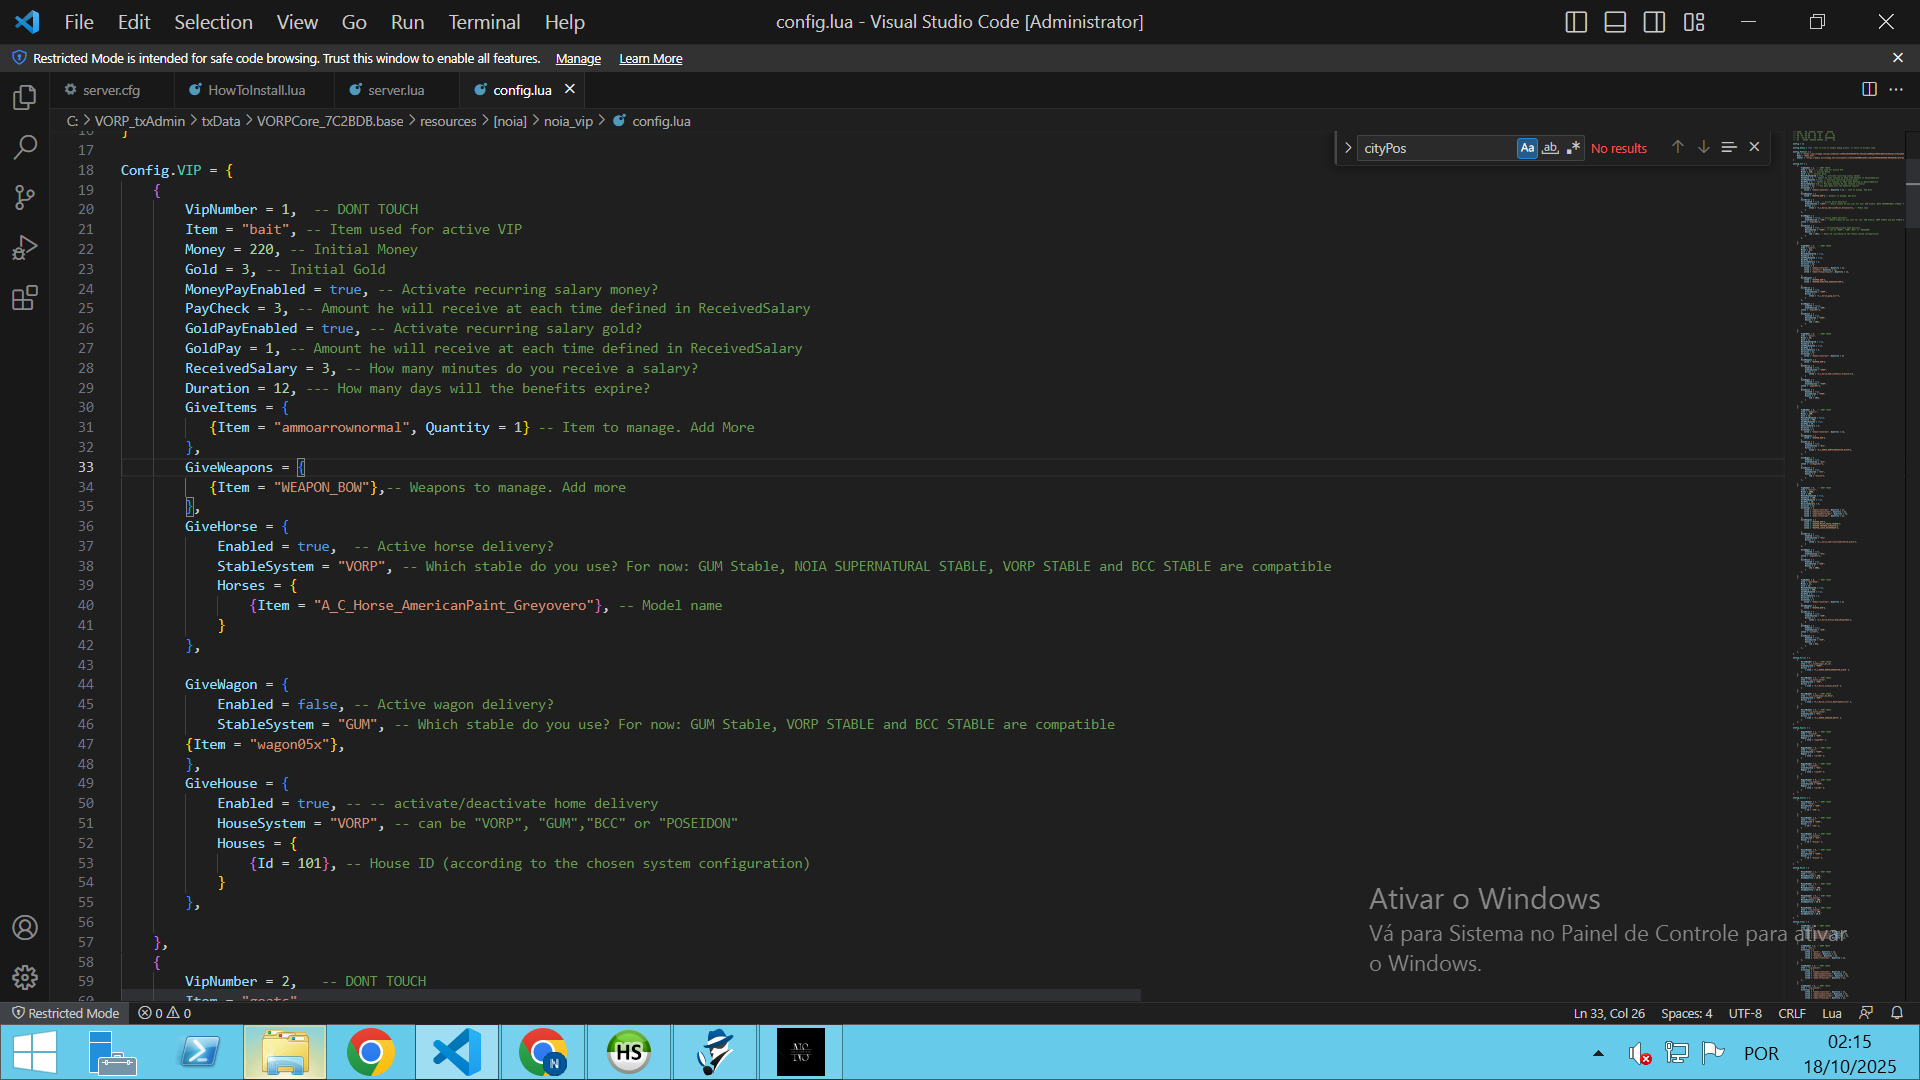The width and height of the screenshot is (1920, 1080).
Task: Click the cityPos find input field
Action: (1435, 148)
